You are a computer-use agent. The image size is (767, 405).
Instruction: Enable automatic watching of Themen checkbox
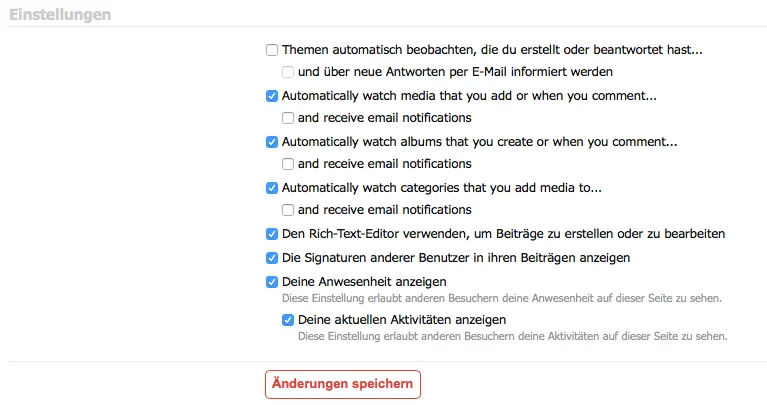272,49
